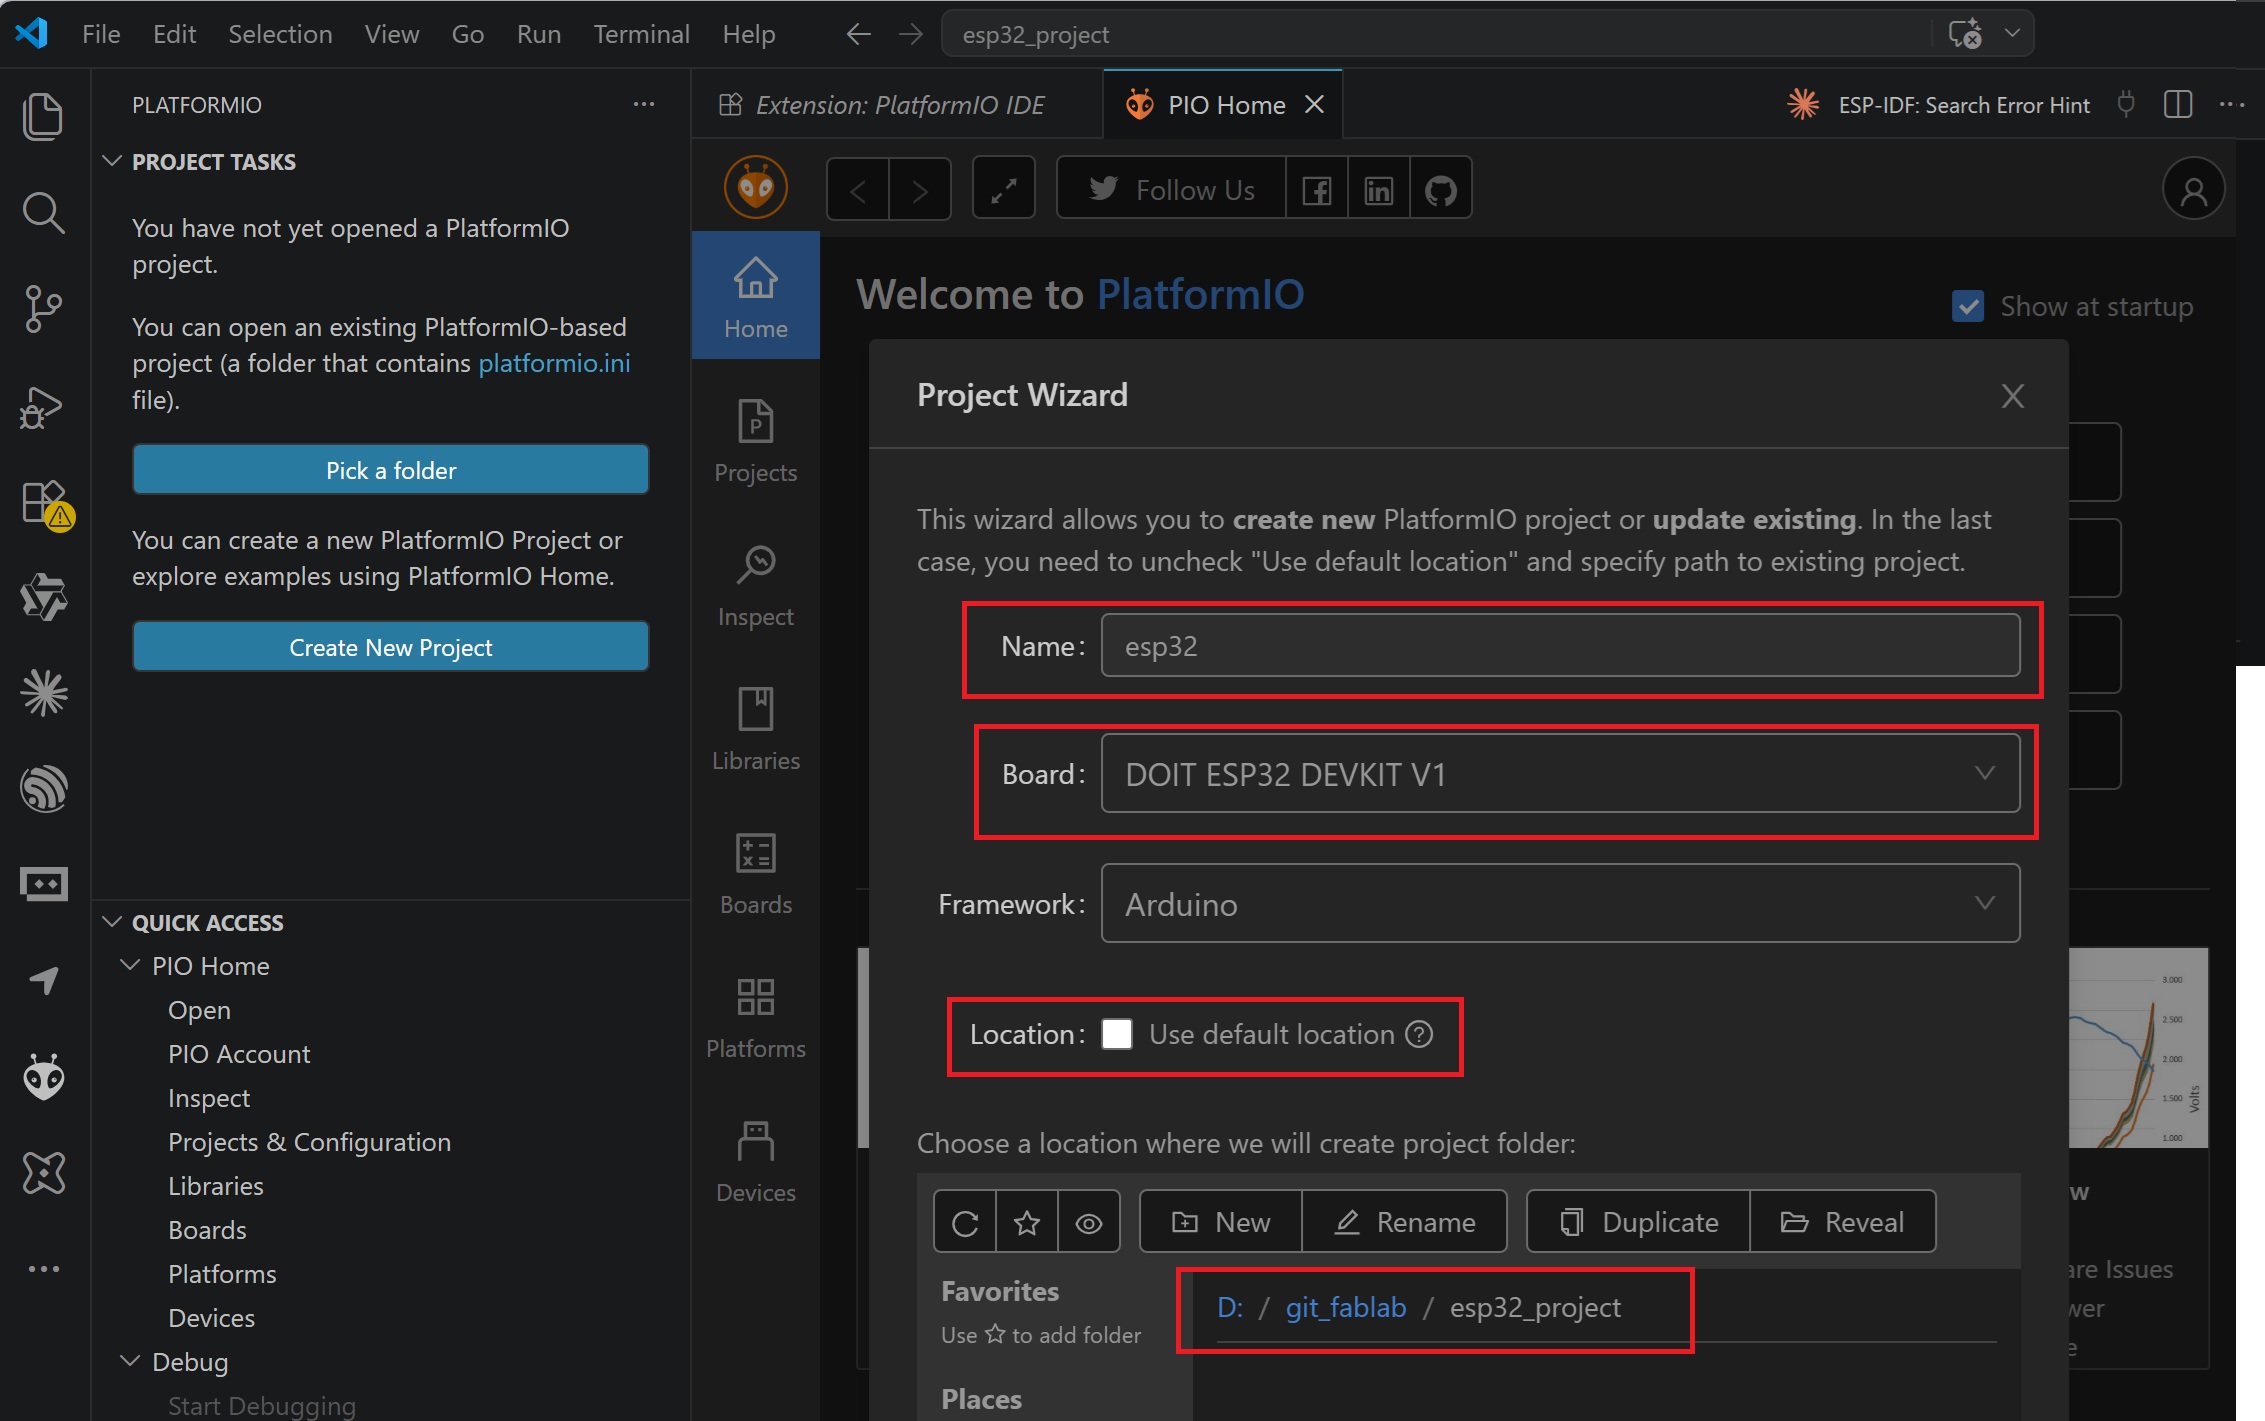The height and width of the screenshot is (1421, 2265).
Task: Toggle the Use default location checkbox
Action: 1116,1034
